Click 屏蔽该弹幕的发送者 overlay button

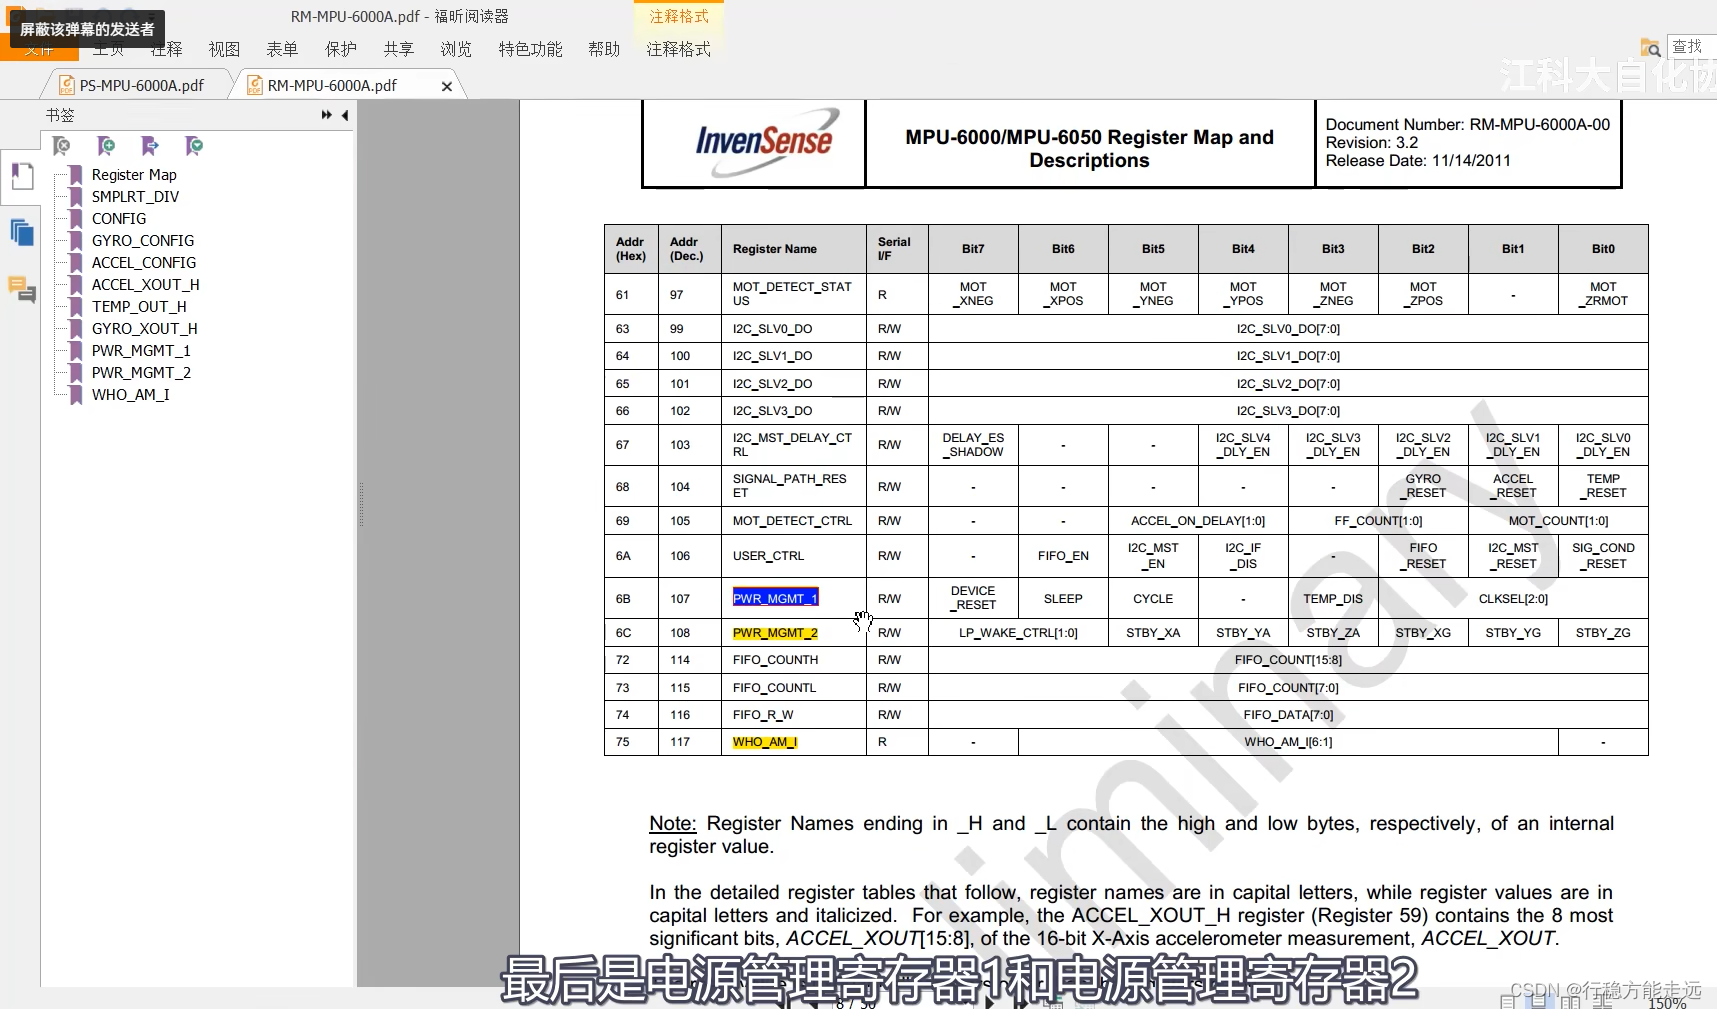pyautogui.click(x=87, y=29)
